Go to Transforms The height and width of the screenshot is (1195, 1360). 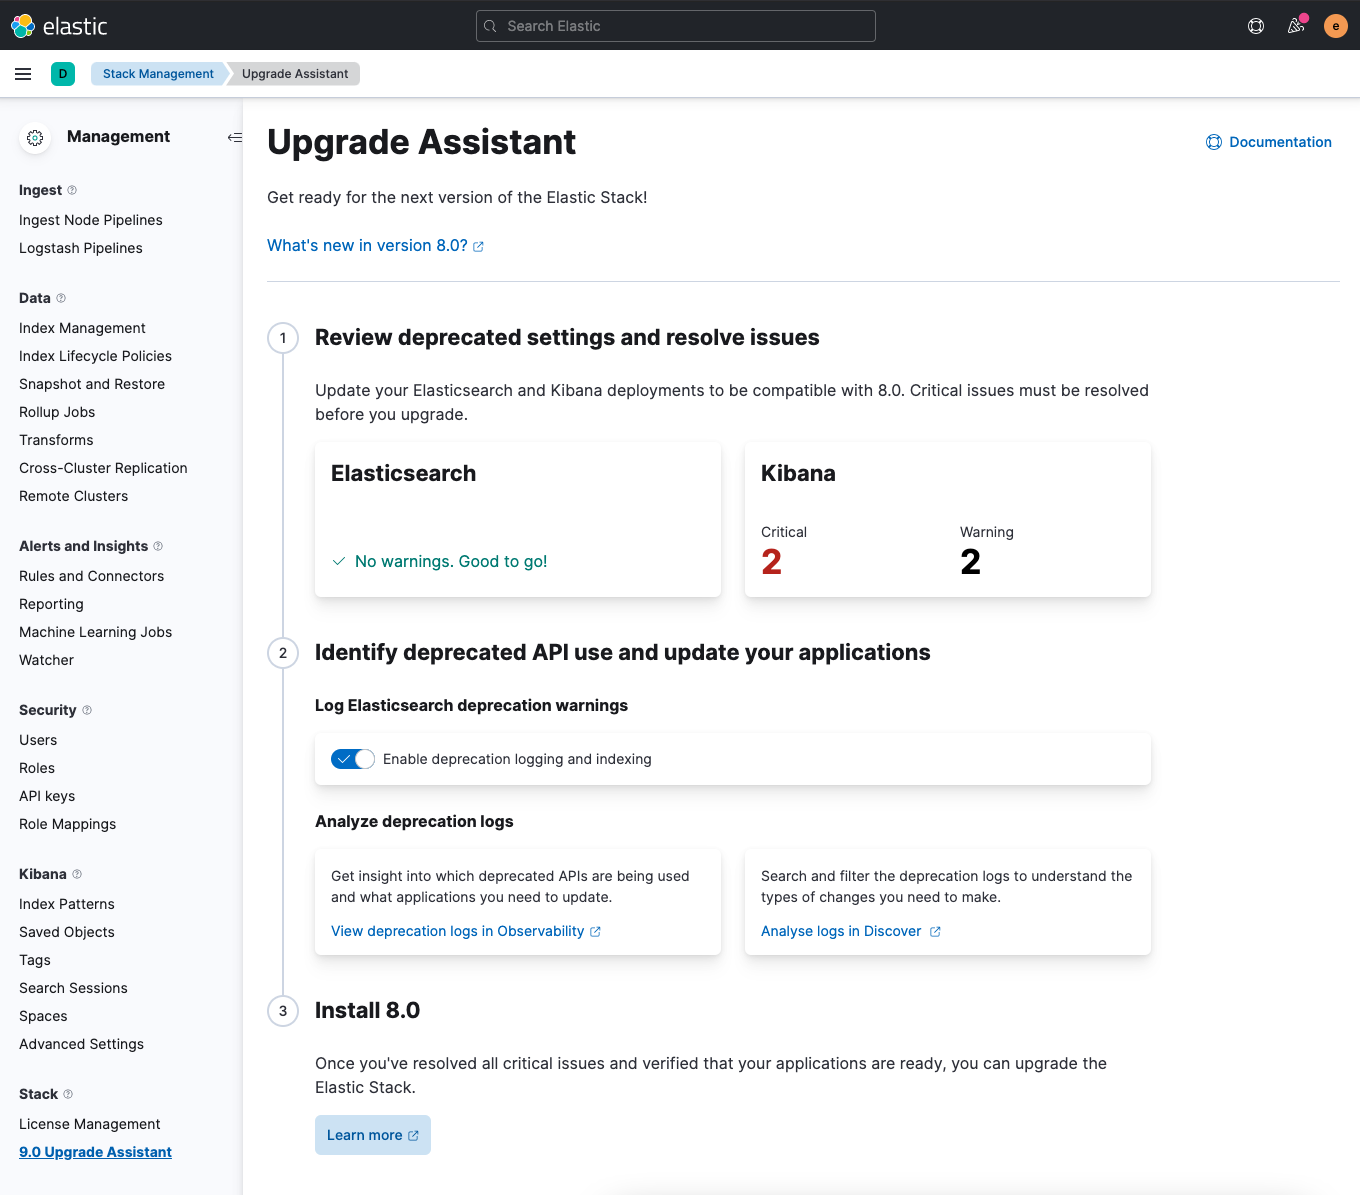[x=56, y=440]
